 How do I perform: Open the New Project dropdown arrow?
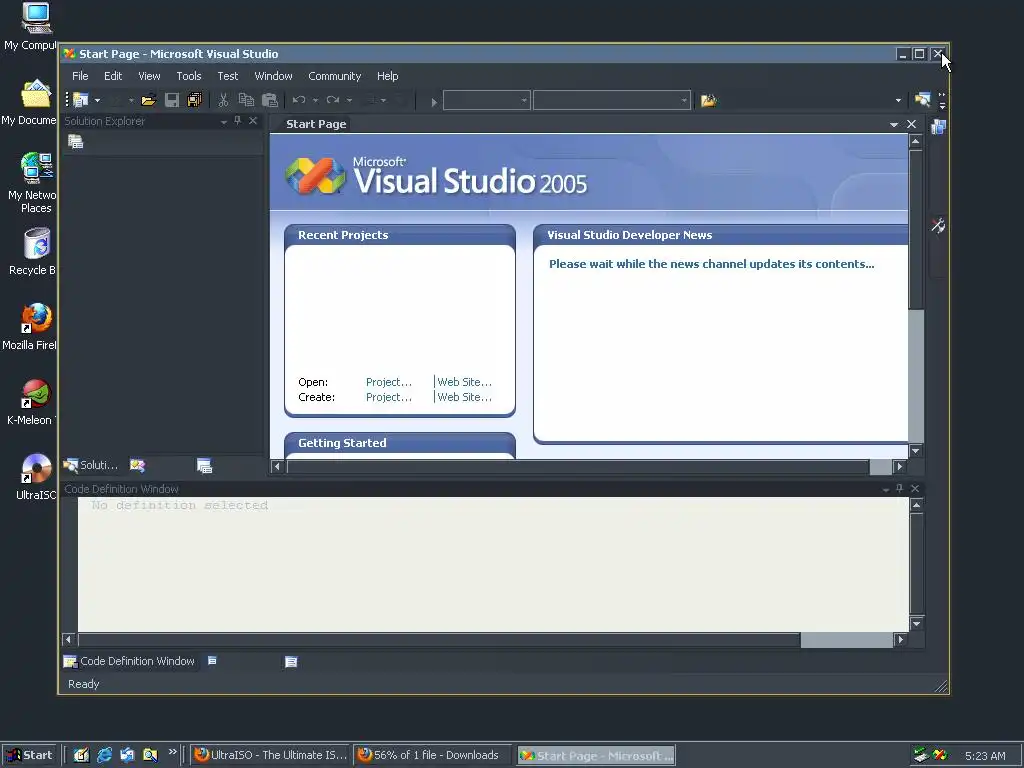pos(97,101)
